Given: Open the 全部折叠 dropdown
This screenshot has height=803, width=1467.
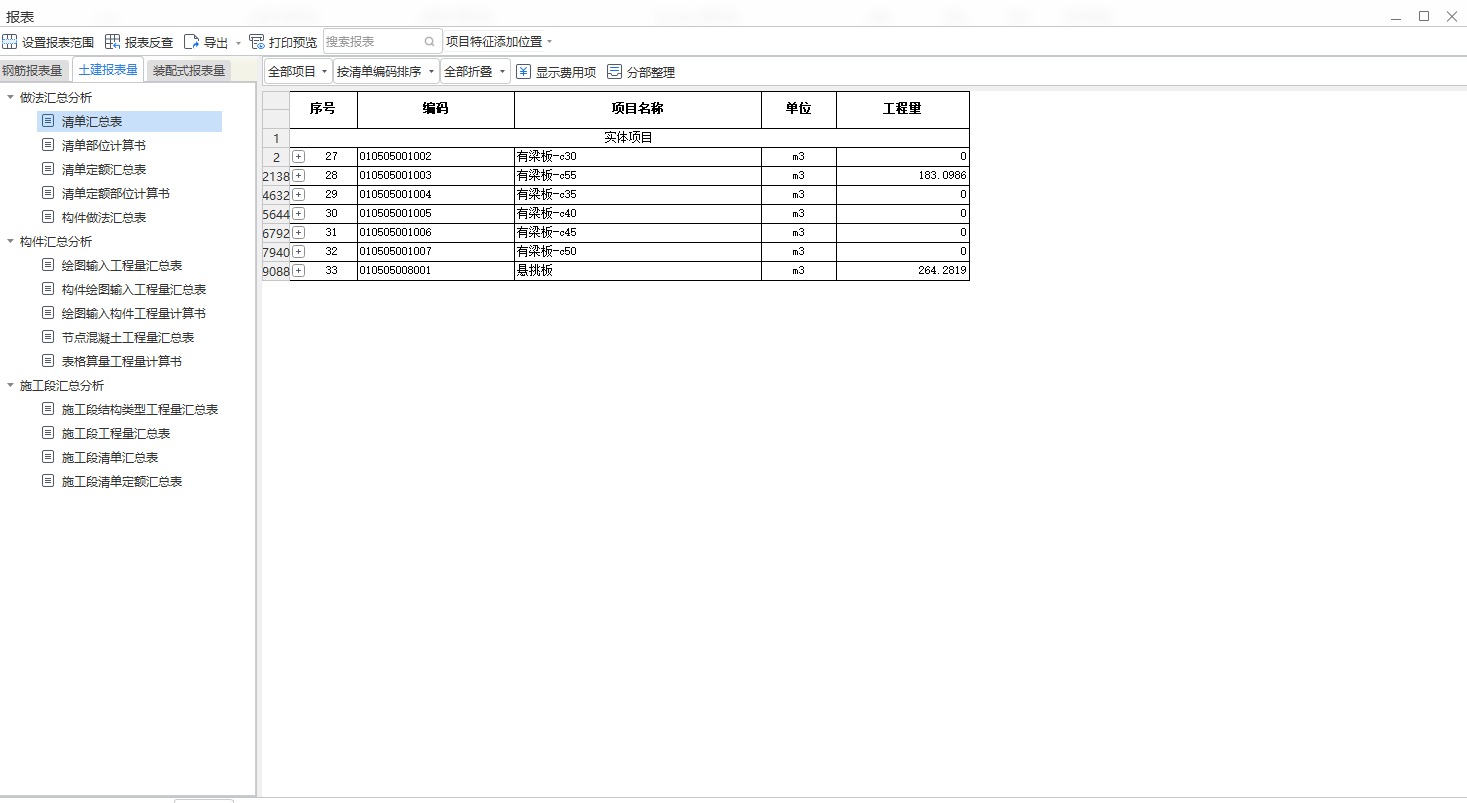Looking at the screenshot, I should pyautogui.click(x=475, y=72).
